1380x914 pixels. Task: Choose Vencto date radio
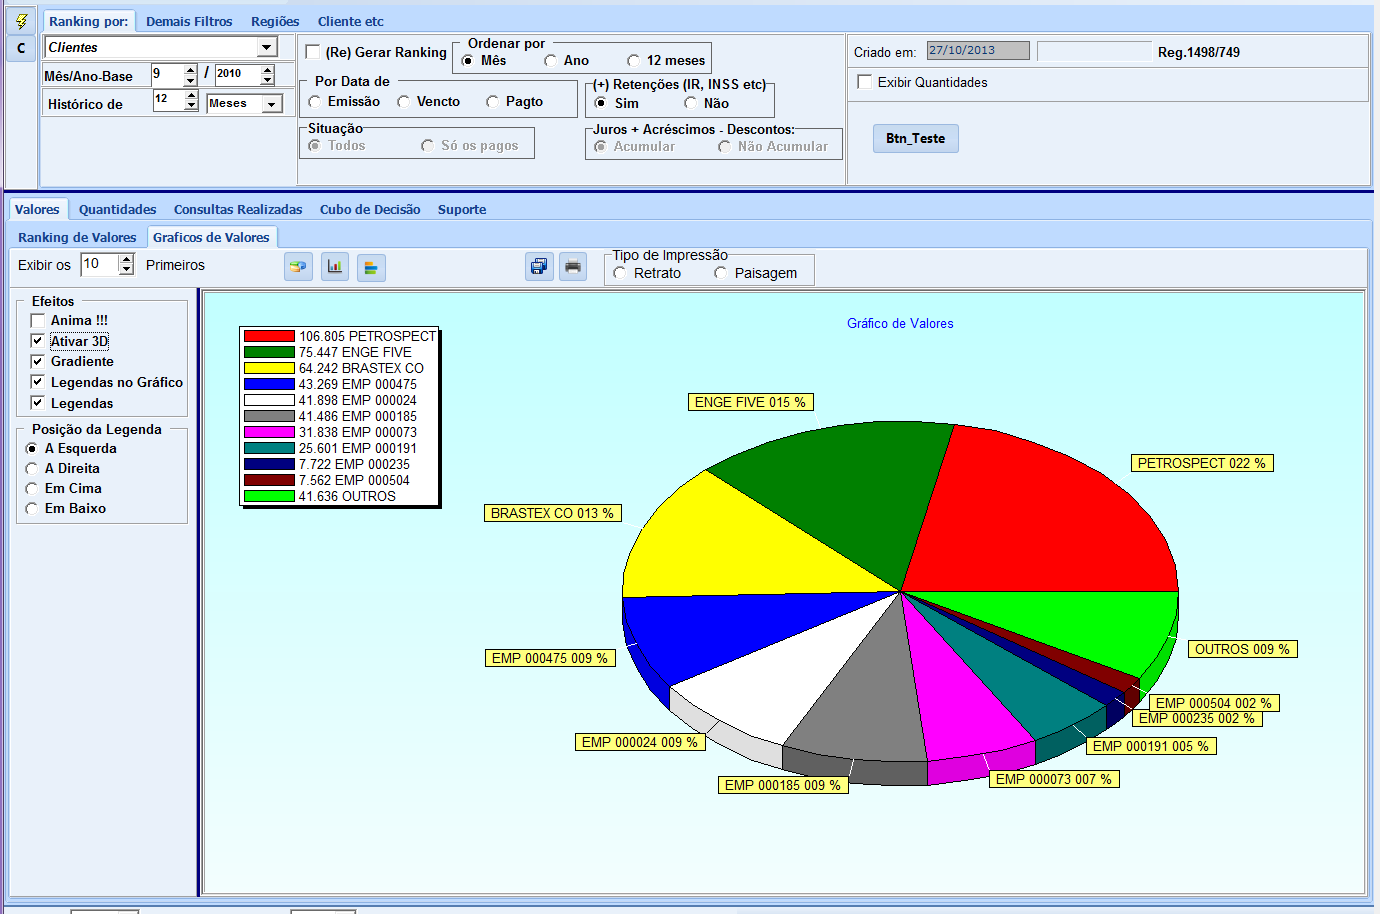tap(403, 102)
